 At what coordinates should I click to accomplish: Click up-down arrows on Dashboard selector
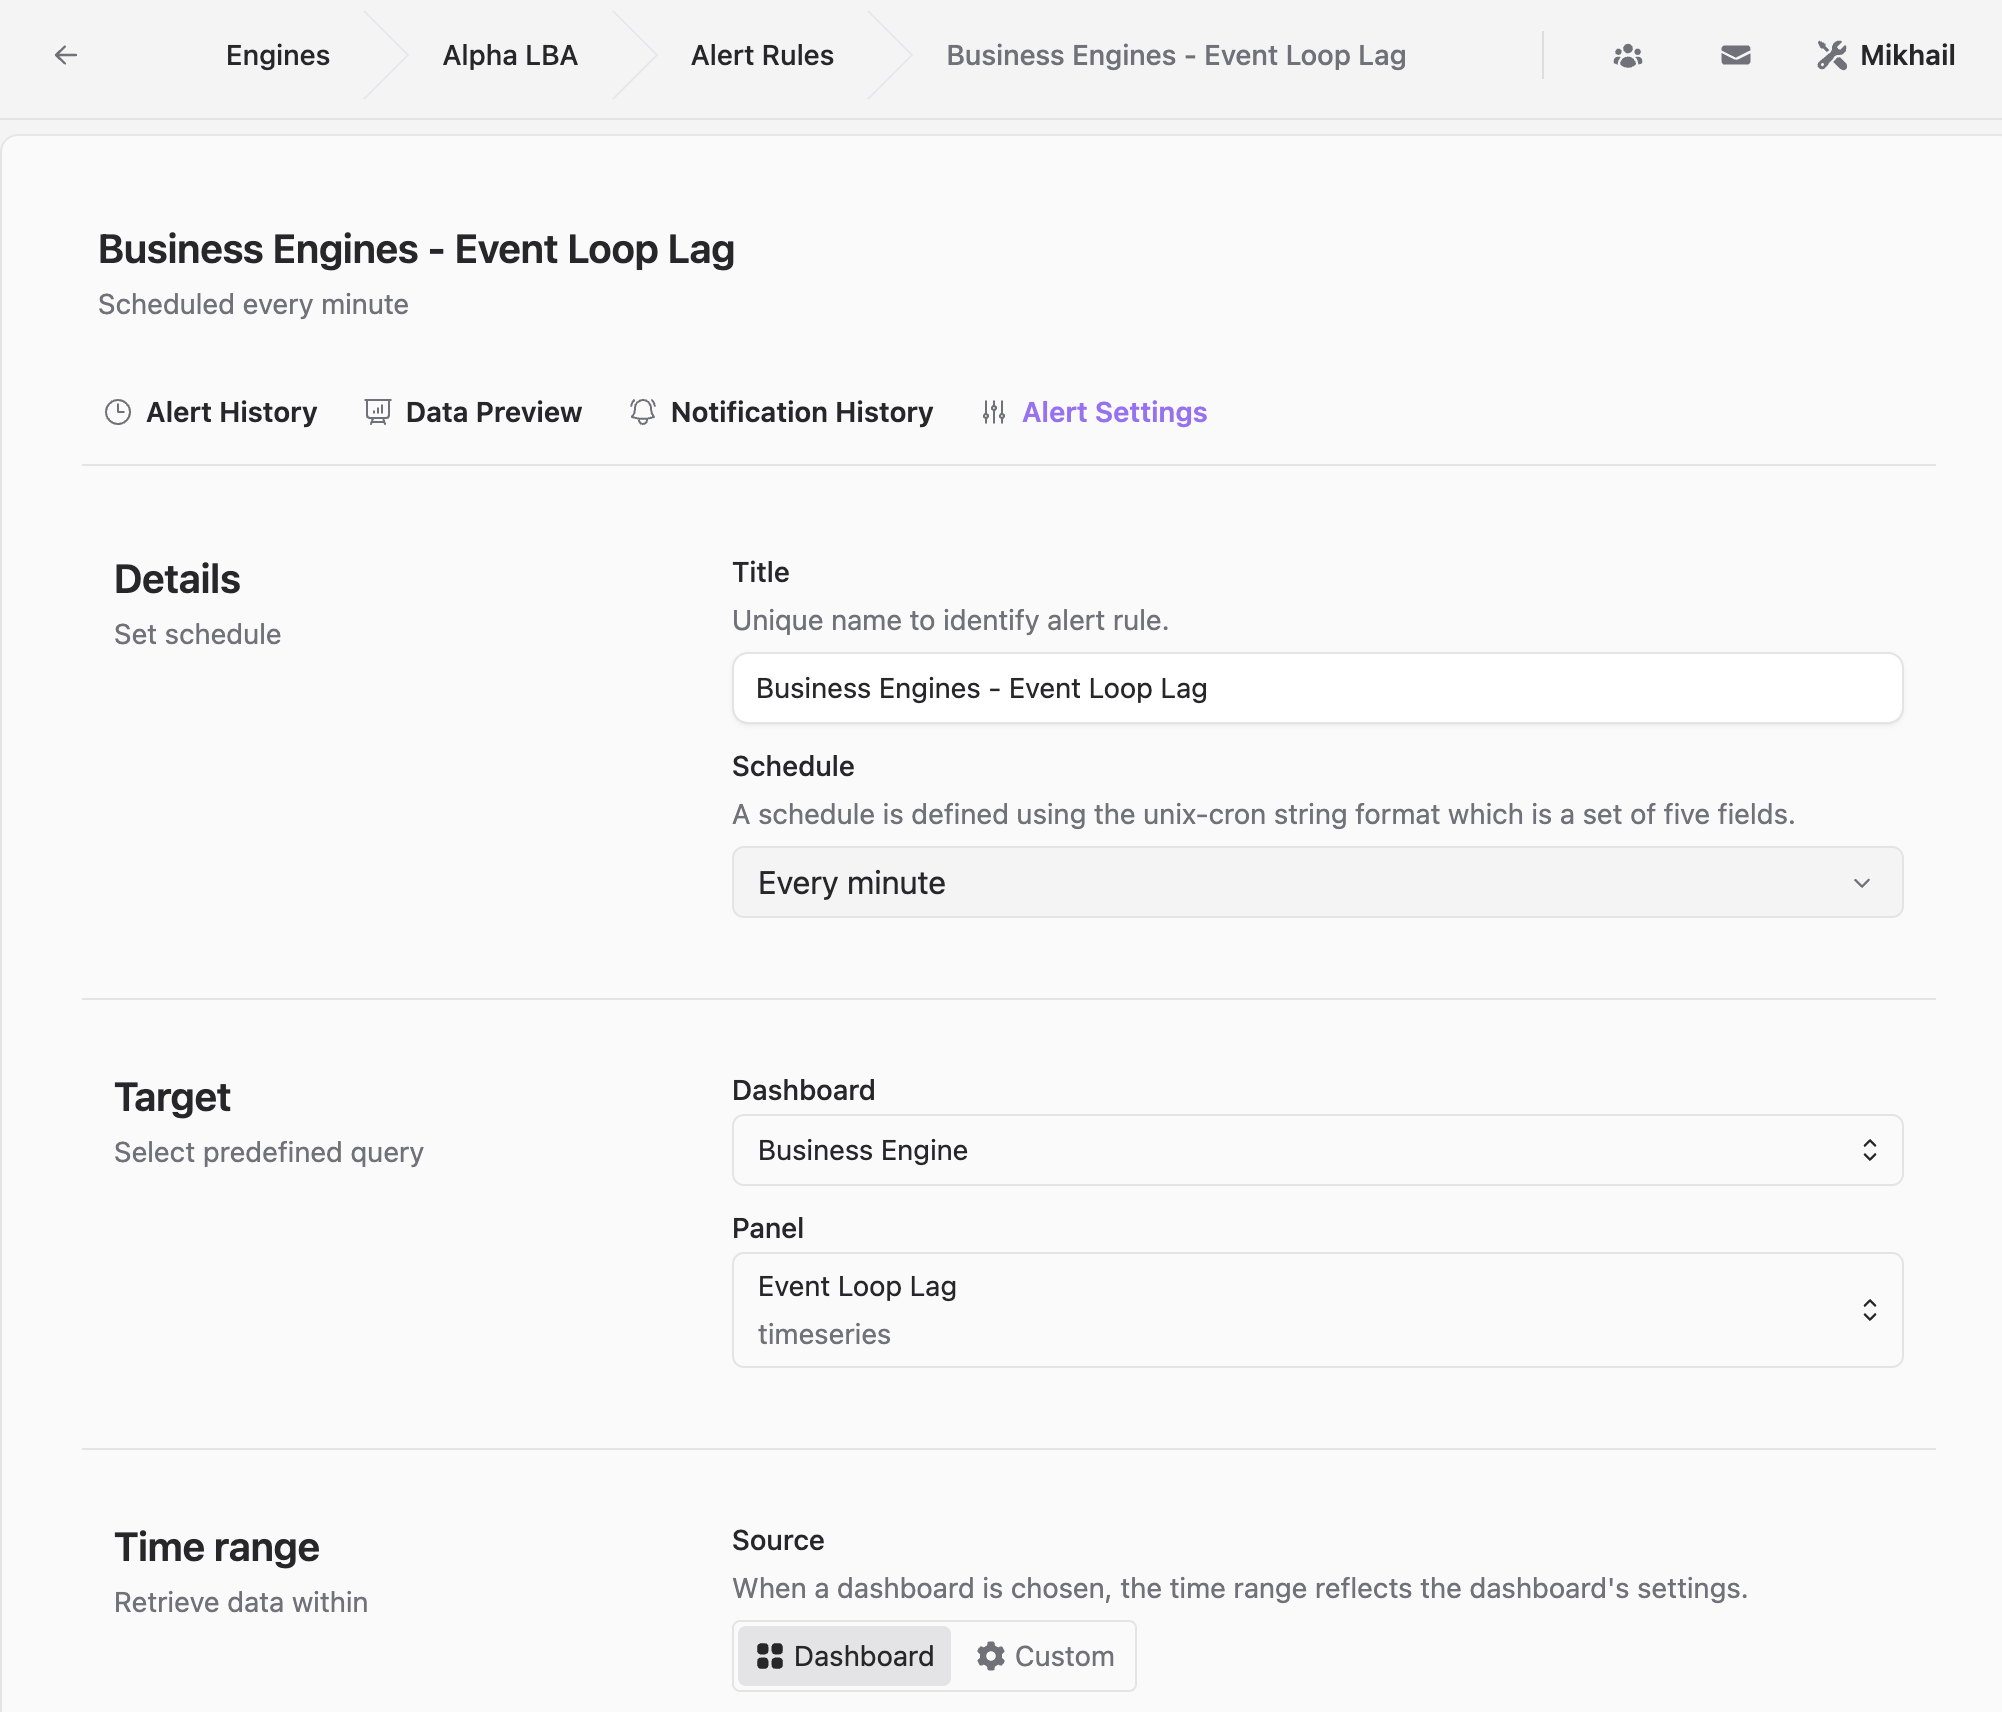(x=1869, y=1150)
